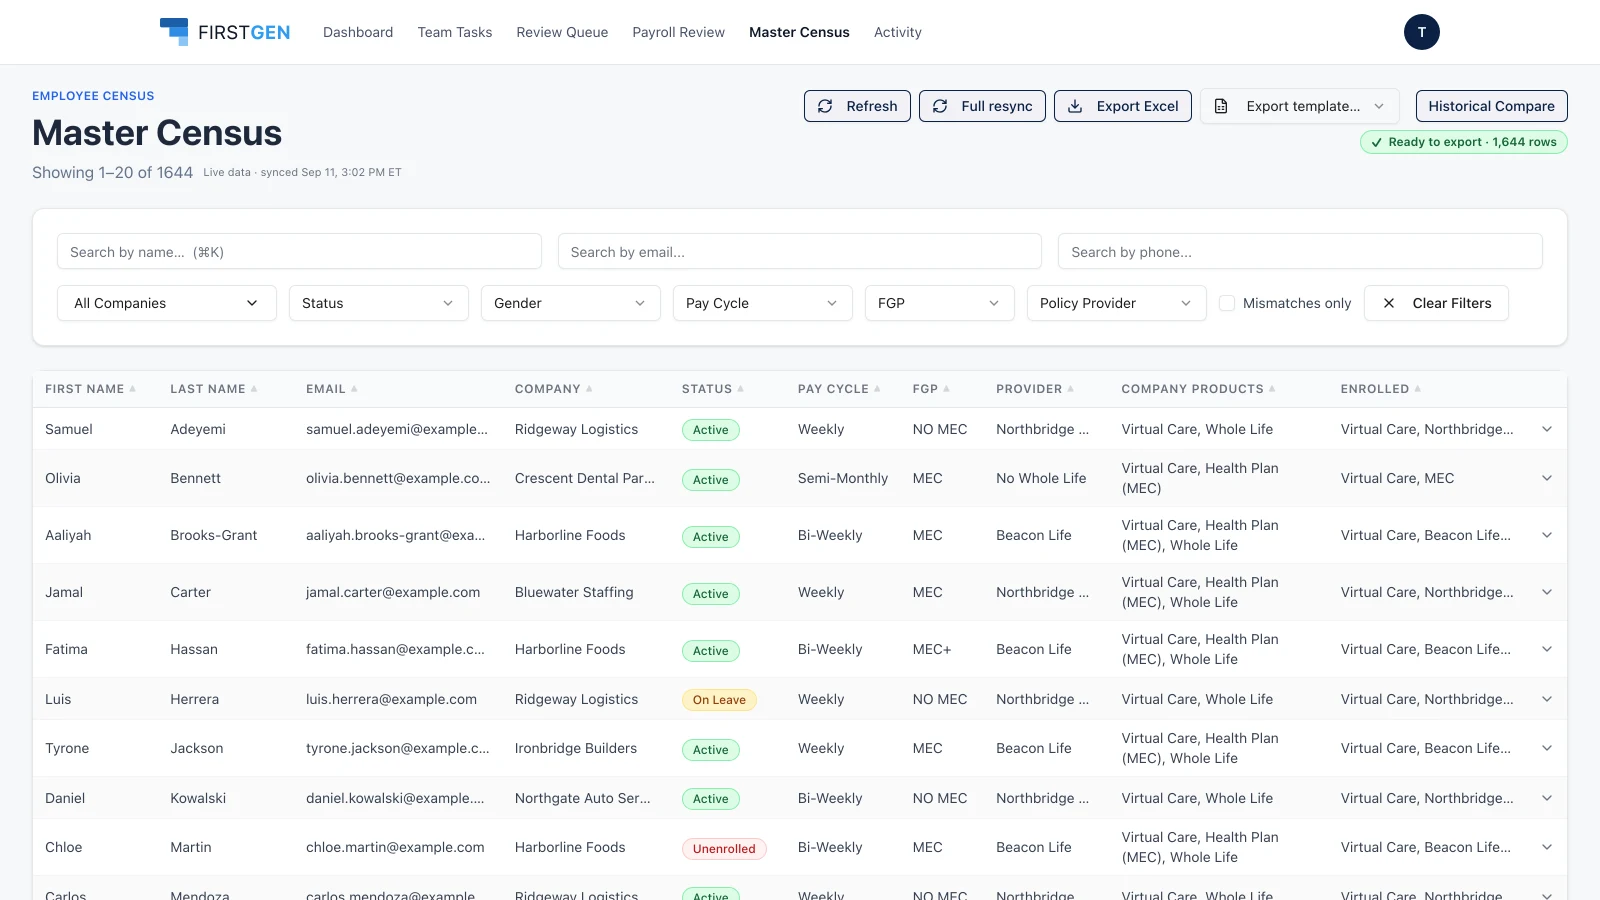Click Unenrolled status badge for Chloe Martin
The height and width of the screenshot is (900, 1600).
click(x=724, y=849)
